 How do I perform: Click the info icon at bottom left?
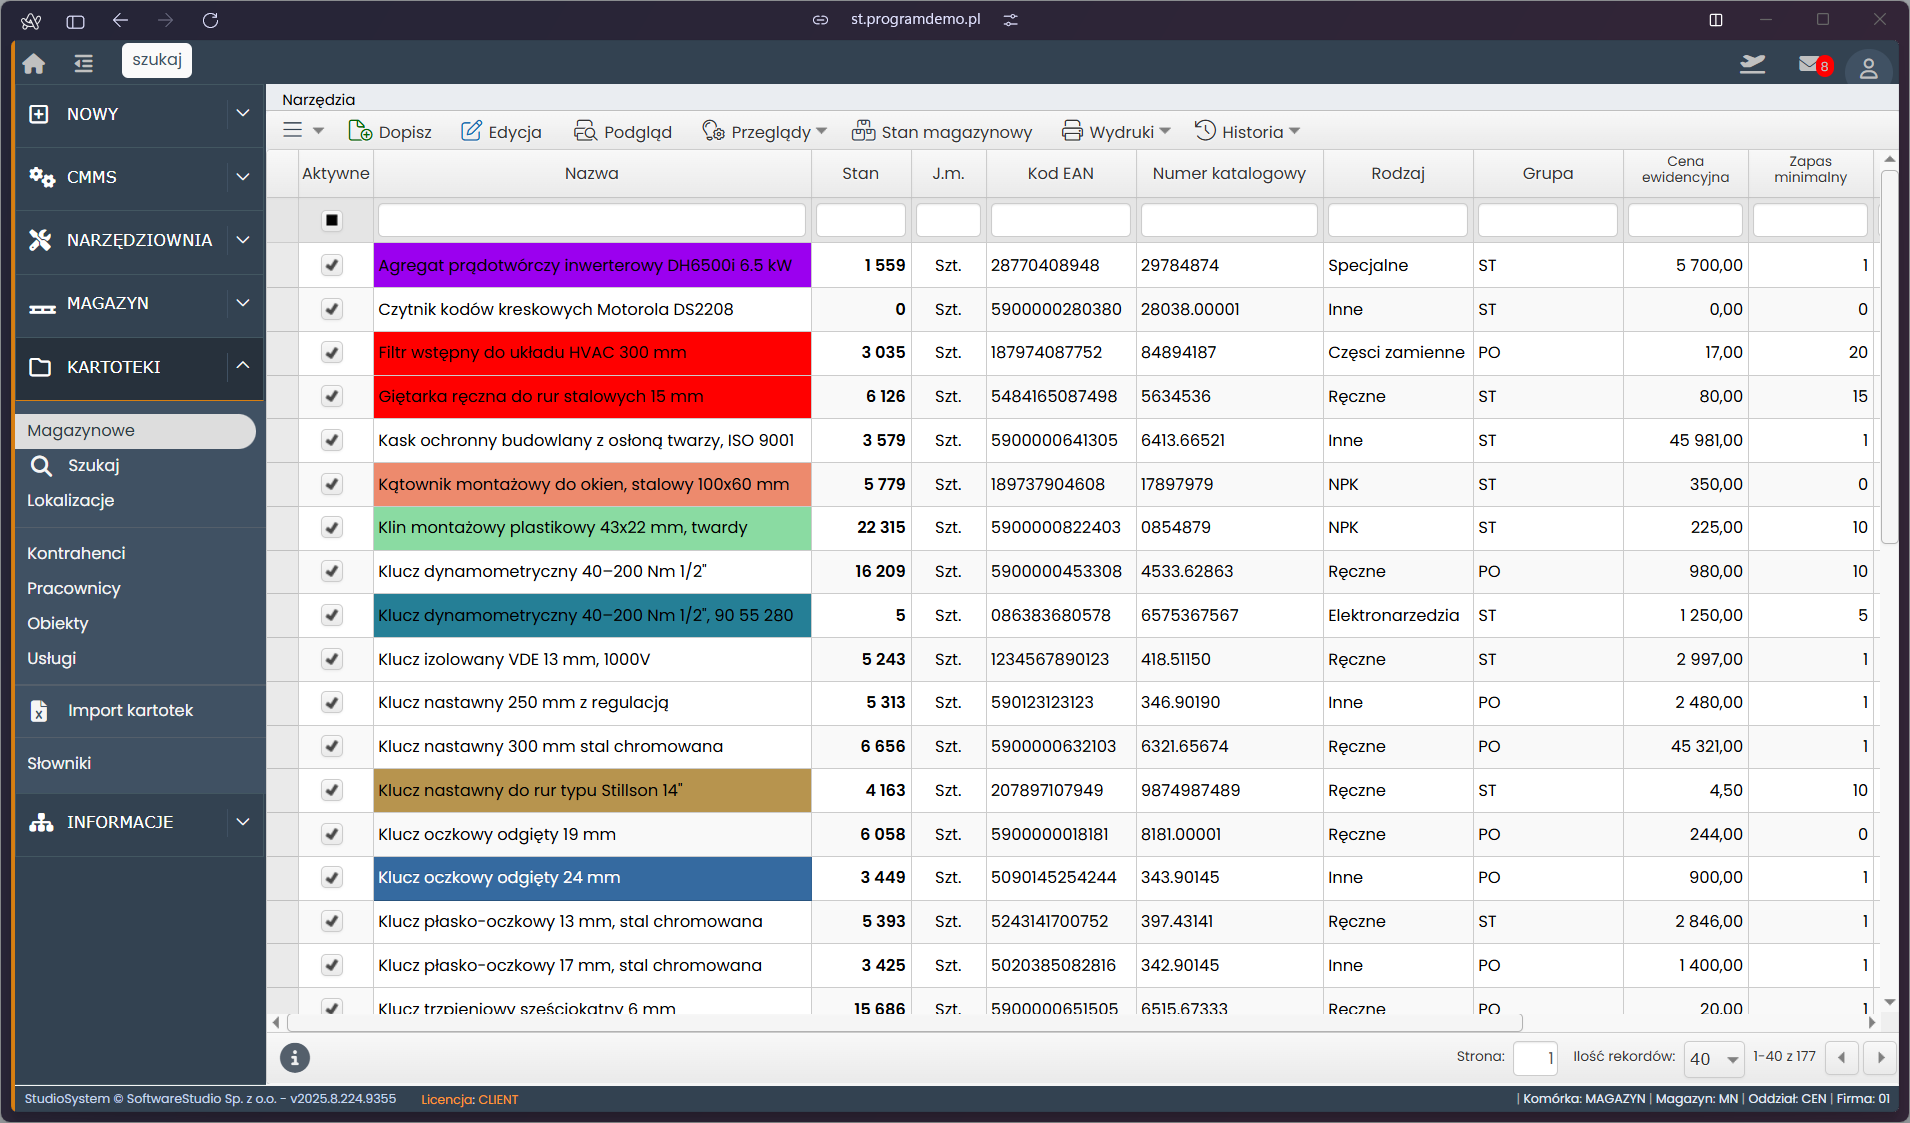(x=294, y=1057)
